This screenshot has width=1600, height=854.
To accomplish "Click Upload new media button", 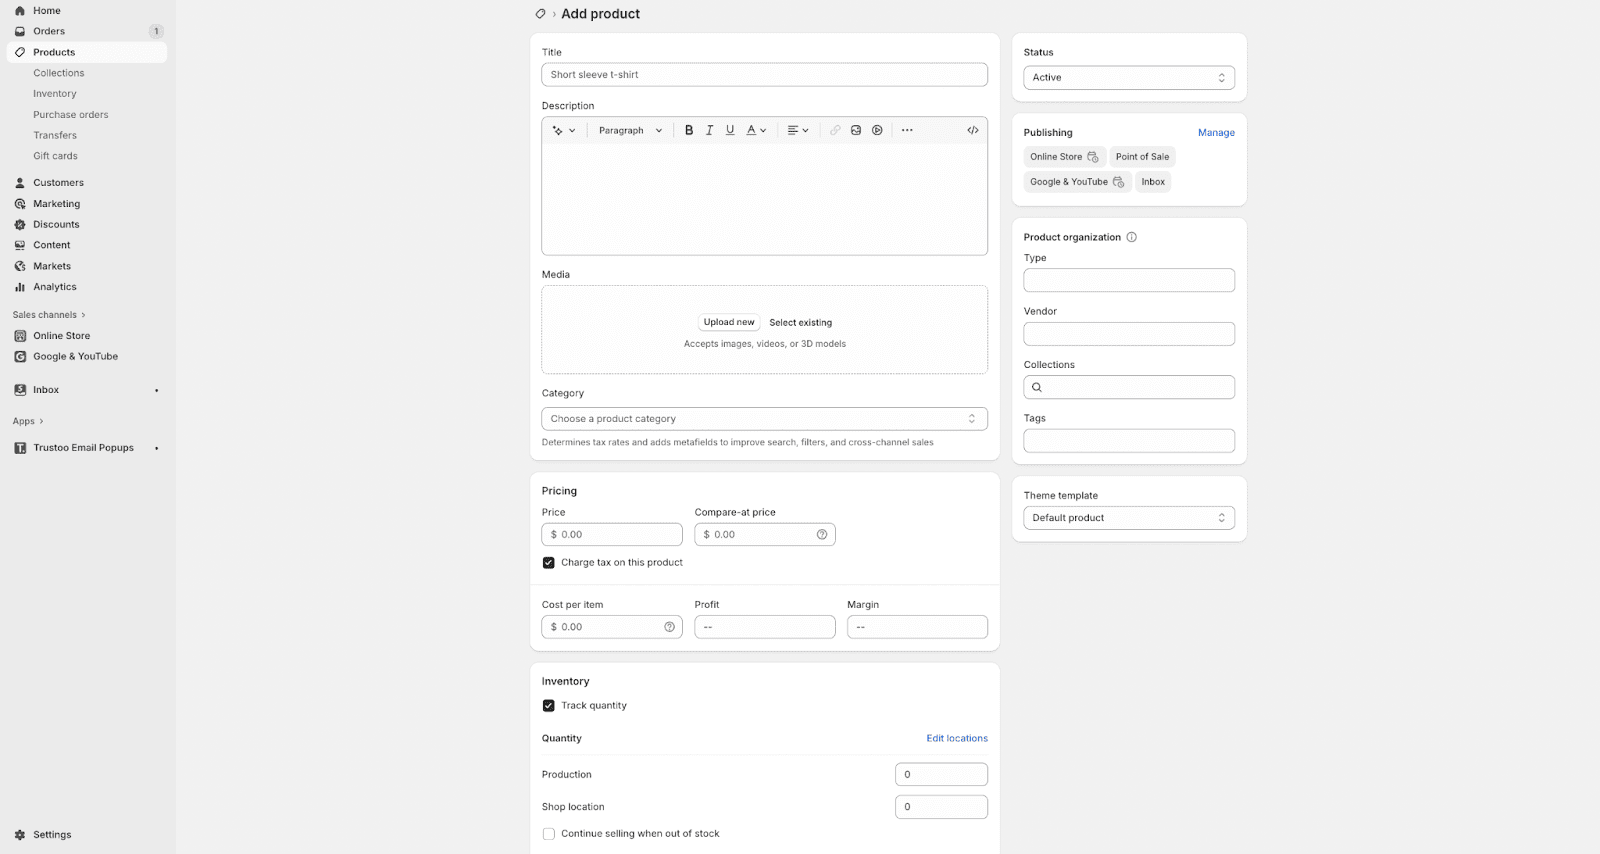I will pyautogui.click(x=729, y=322).
